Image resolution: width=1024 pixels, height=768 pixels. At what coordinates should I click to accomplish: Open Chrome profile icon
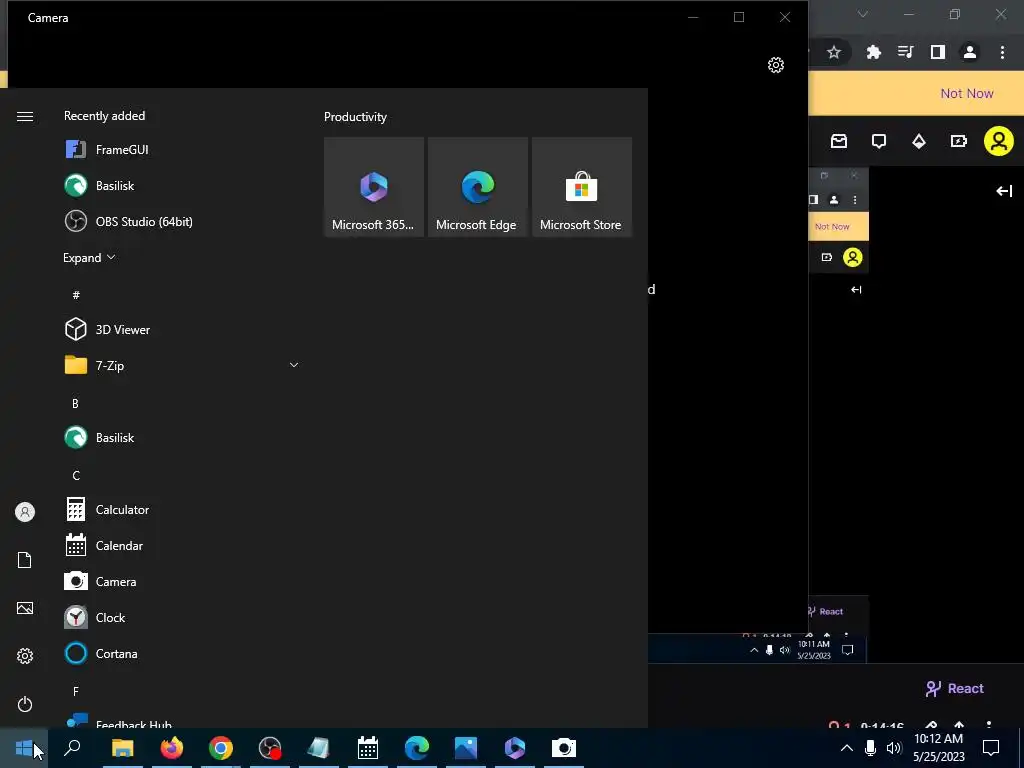(x=970, y=52)
